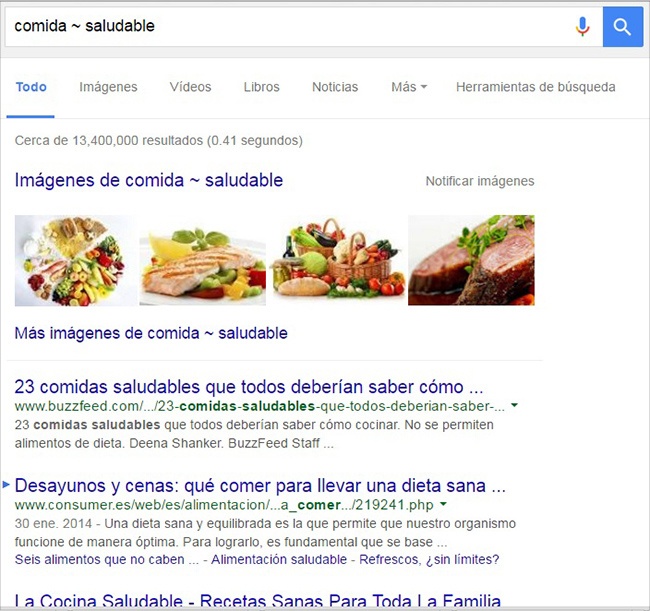Open the food pie chart thumbnail
650x611 pixels.
[75, 261]
